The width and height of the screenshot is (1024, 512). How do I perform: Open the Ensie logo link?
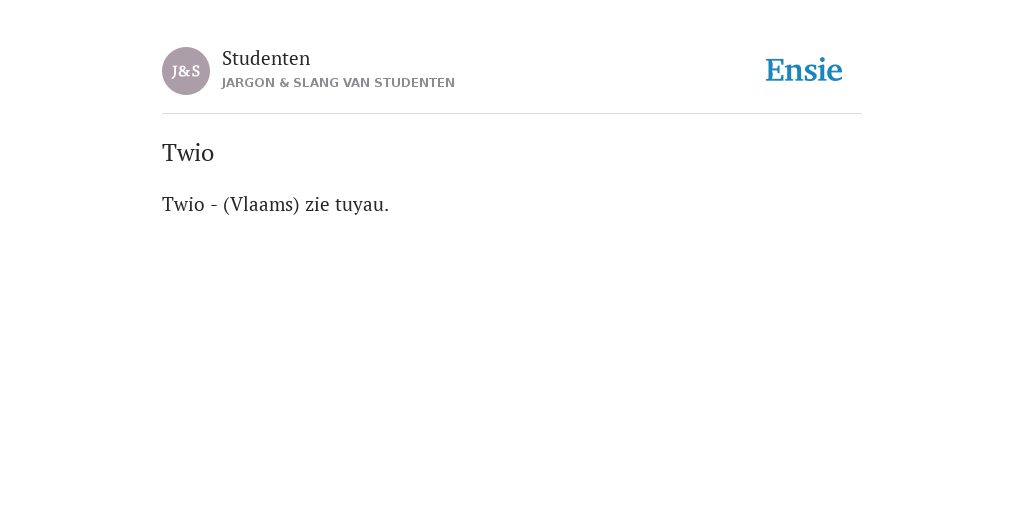click(x=804, y=70)
